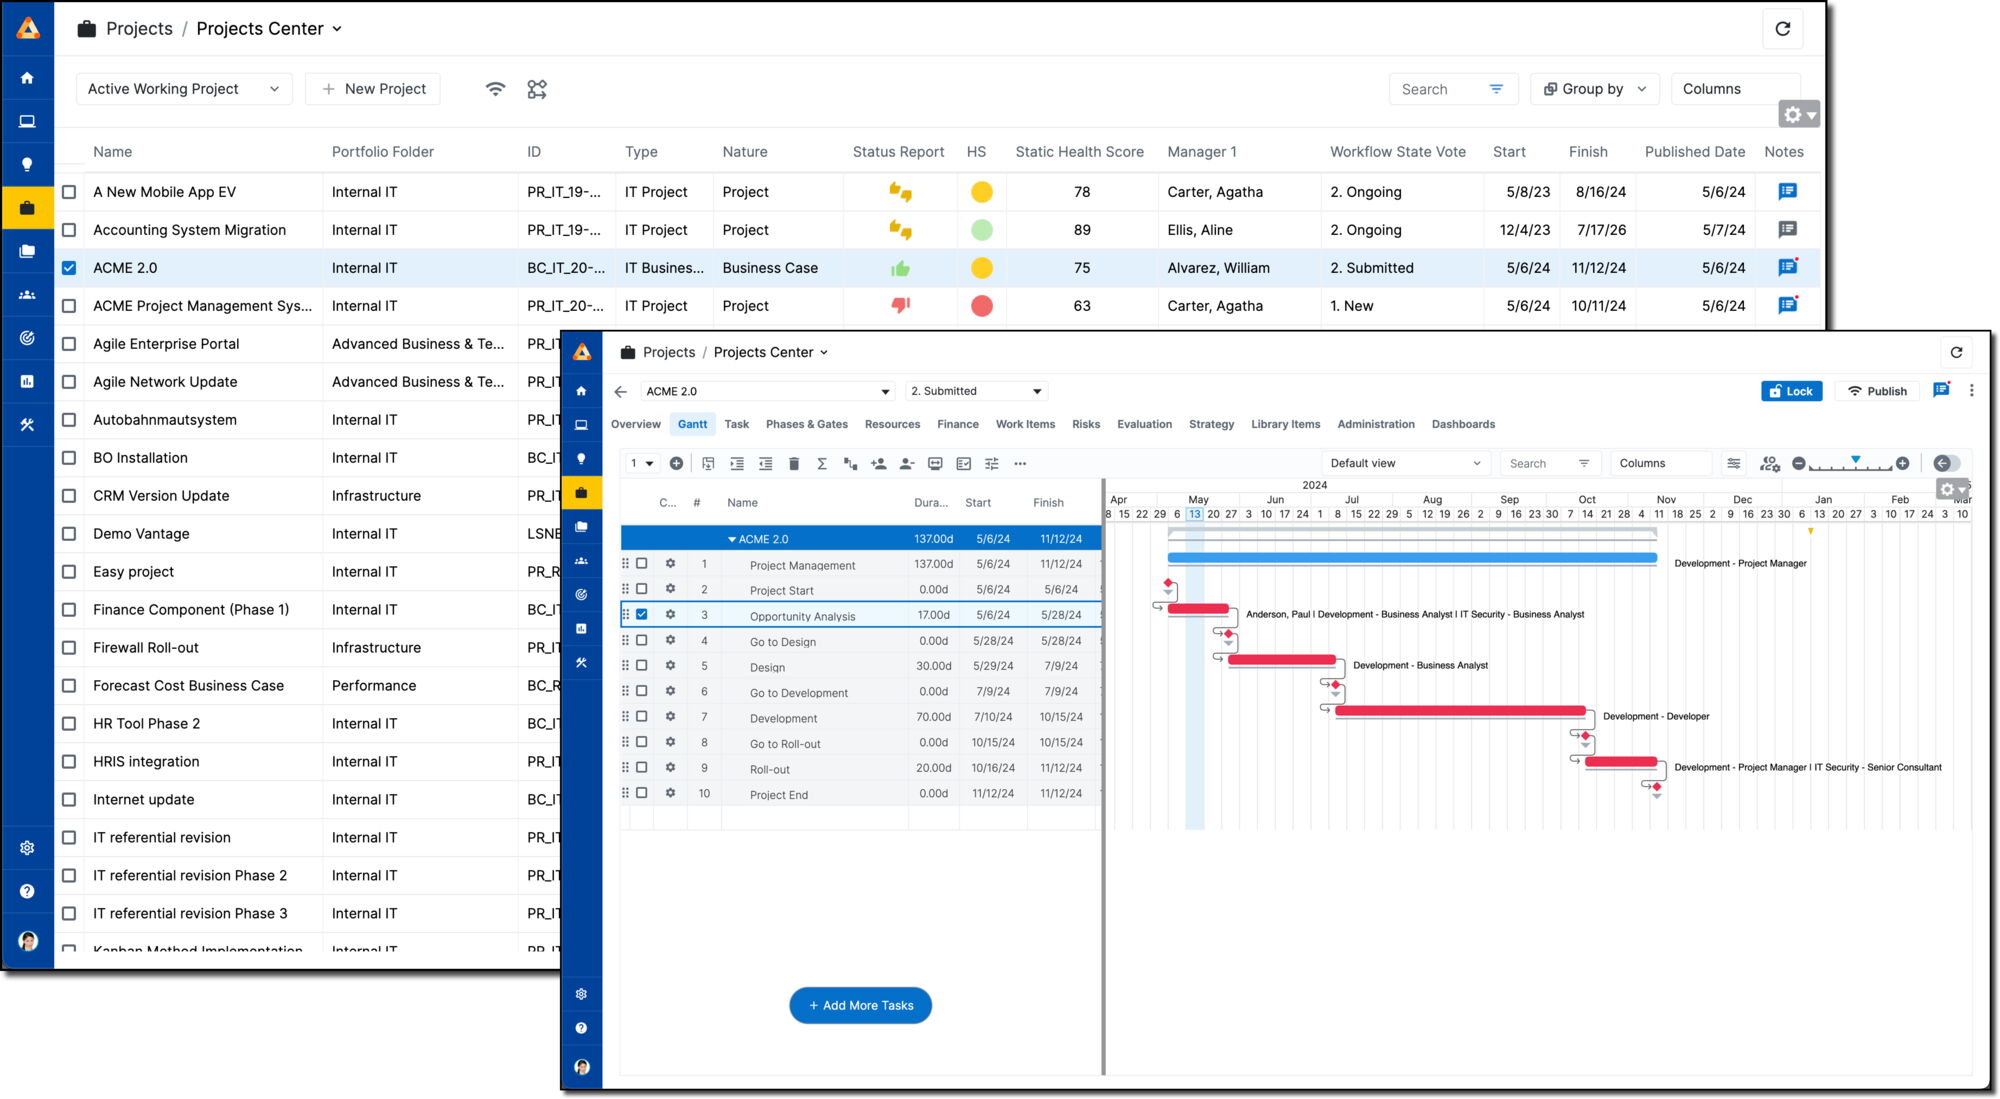This screenshot has height=1099, width=2000.
Task: Click the assign resource add-person icon
Action: [878, 464]
